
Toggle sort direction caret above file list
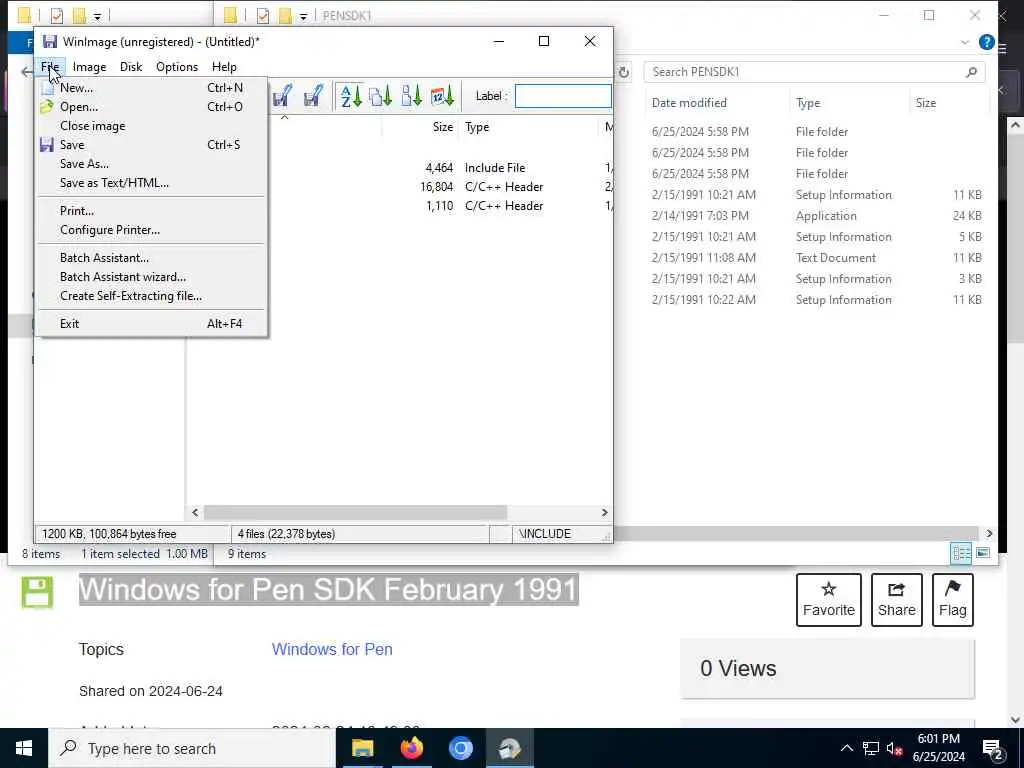(x=284, y=118)
